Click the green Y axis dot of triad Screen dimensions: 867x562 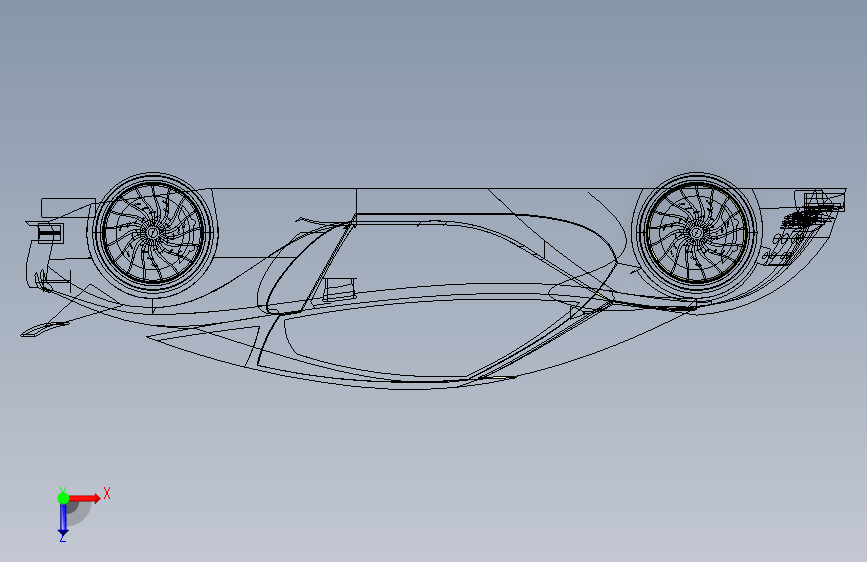click(63, 498)
